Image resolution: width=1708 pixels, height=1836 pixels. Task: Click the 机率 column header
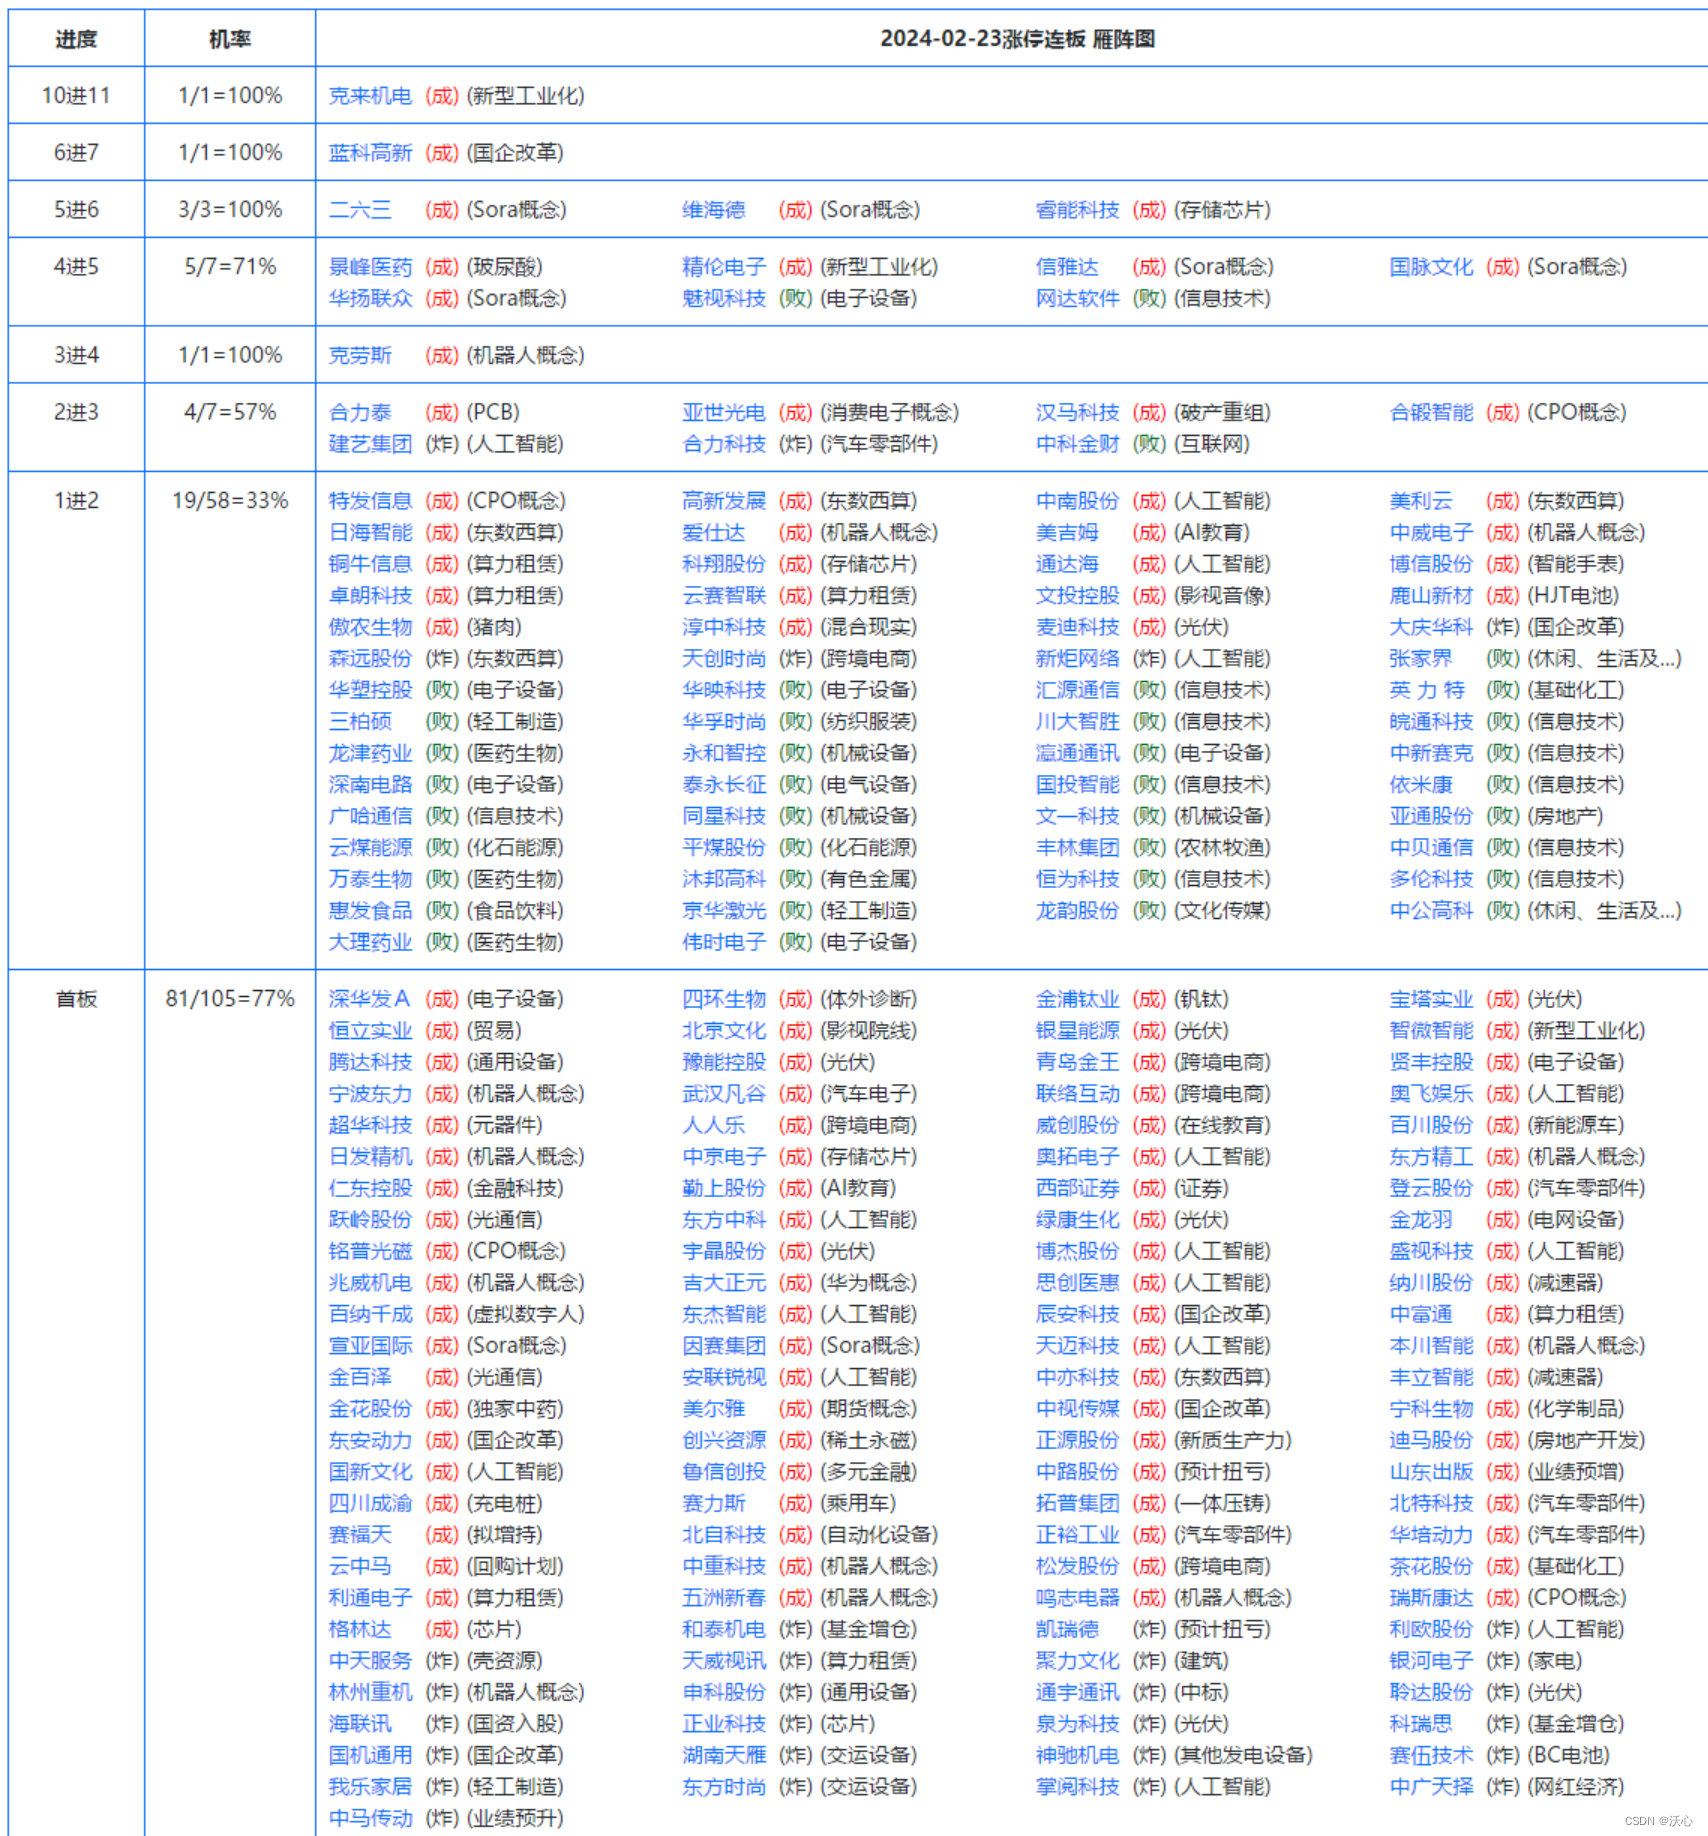[230, 39]
